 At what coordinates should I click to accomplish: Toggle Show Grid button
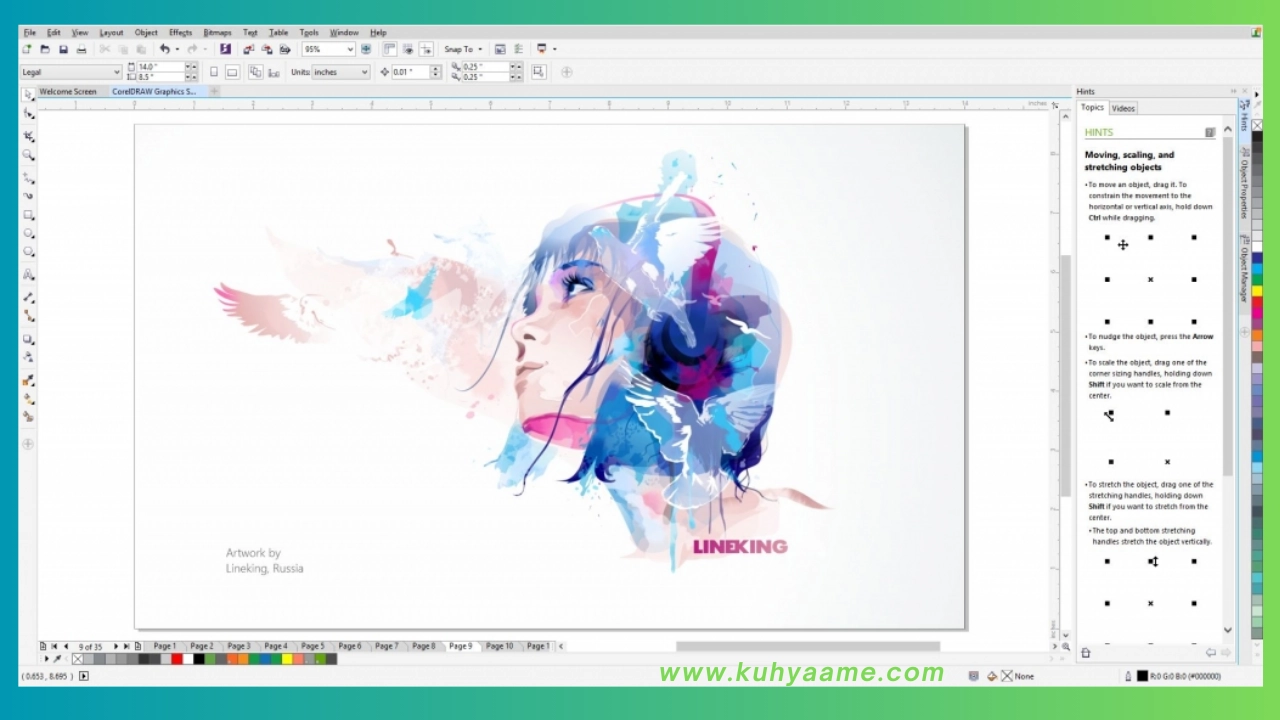click(x=408, y=49)
